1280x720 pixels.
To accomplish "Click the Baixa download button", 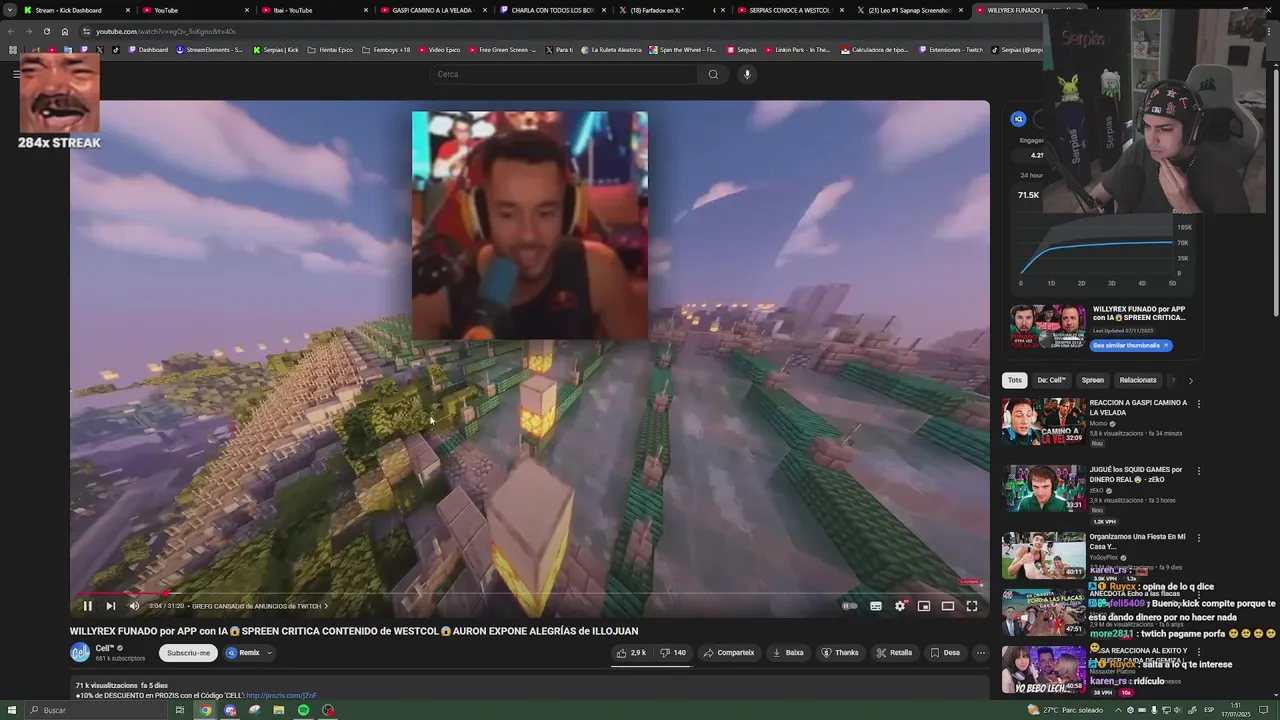I will [x=788, y=653].
